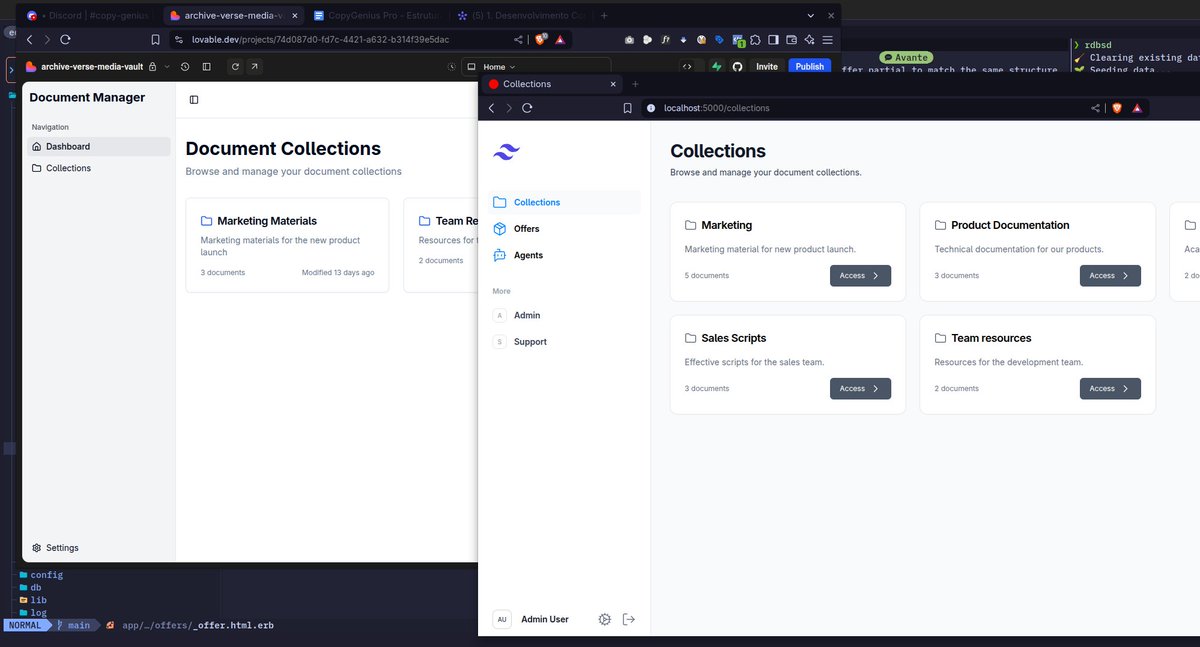The height and width of the screenshot is (647, 1200).
Task: Click the Tailwind wave logo
Action: tap(506, 152)
